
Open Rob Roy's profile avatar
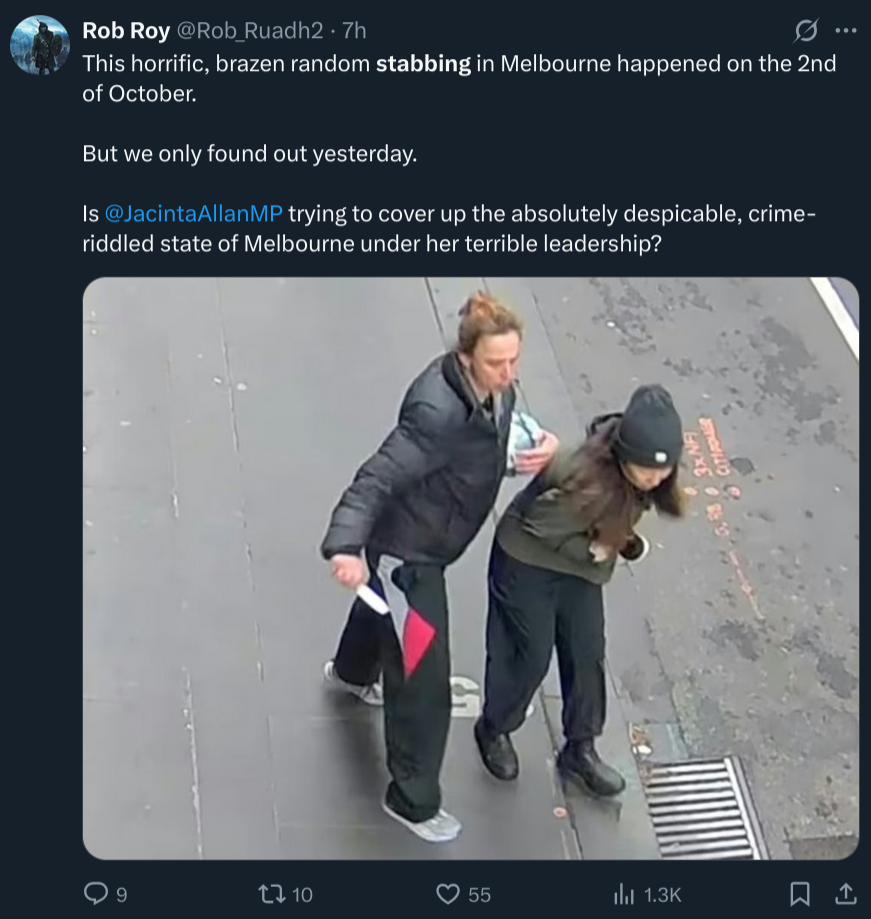click(40, 45)
